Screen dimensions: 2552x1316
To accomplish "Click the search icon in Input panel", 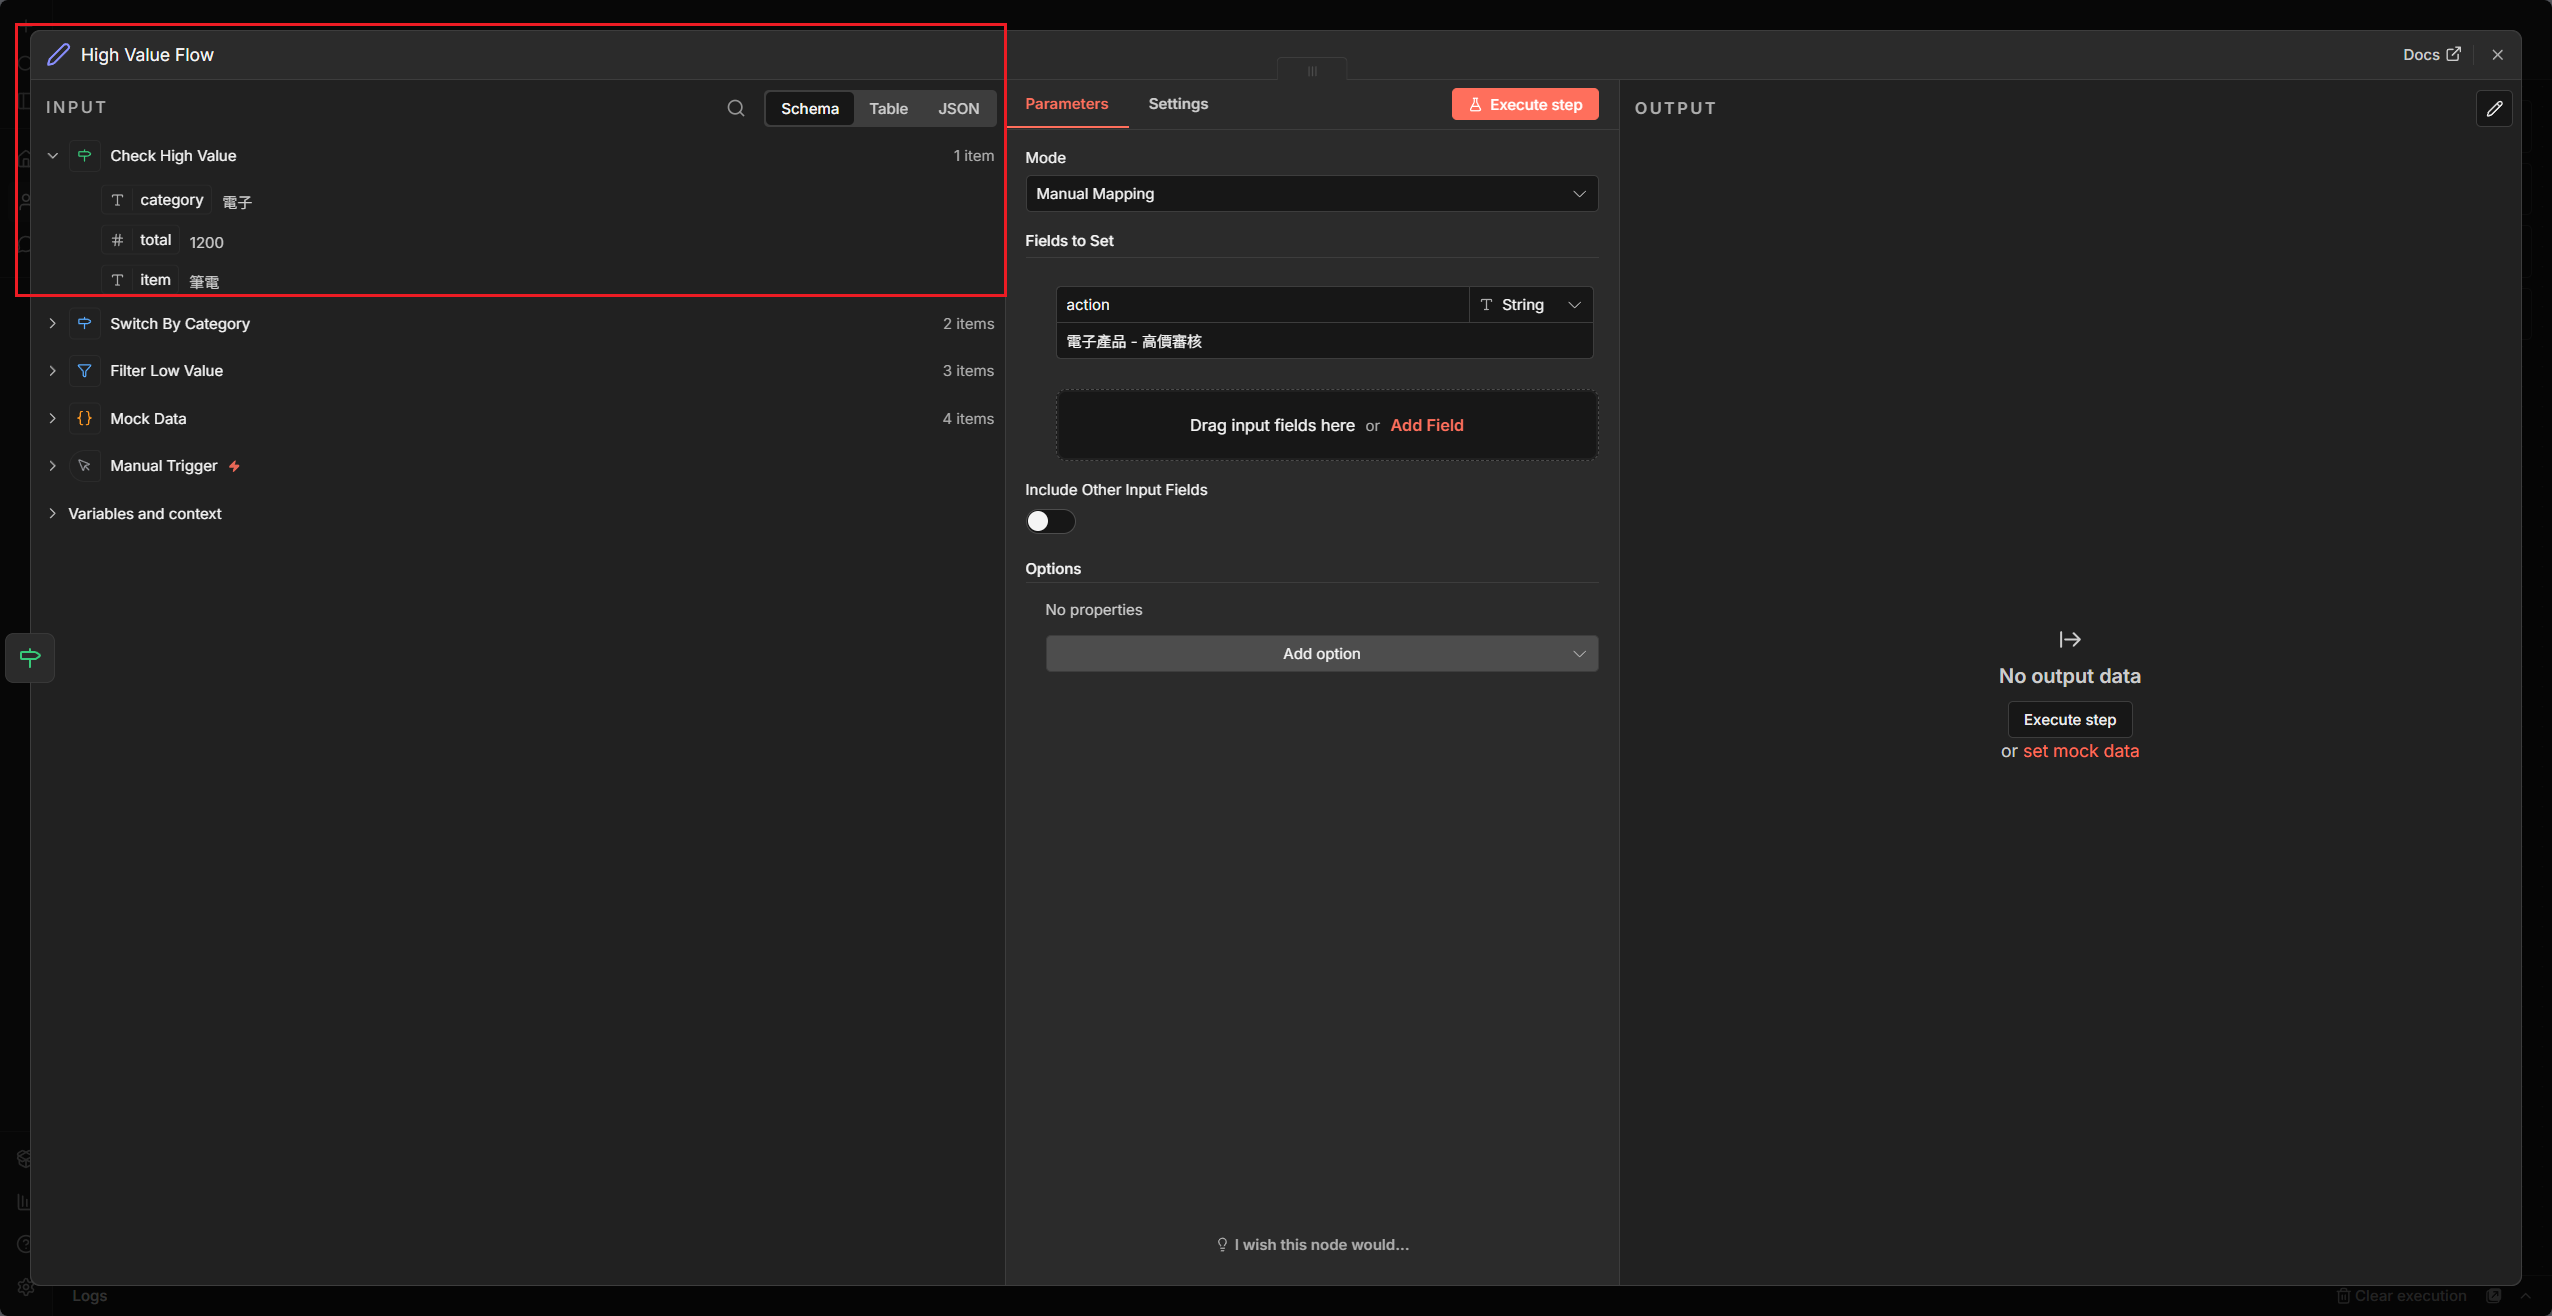I will coord(736,108).
